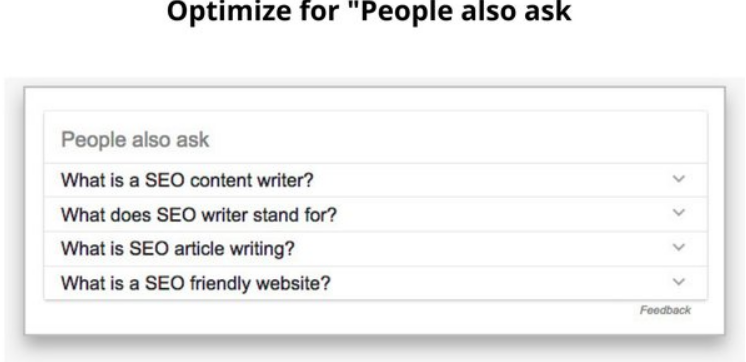746x362 pixels.
Task: Click 'article writing?' in the third question
Action: coord(235,249)
